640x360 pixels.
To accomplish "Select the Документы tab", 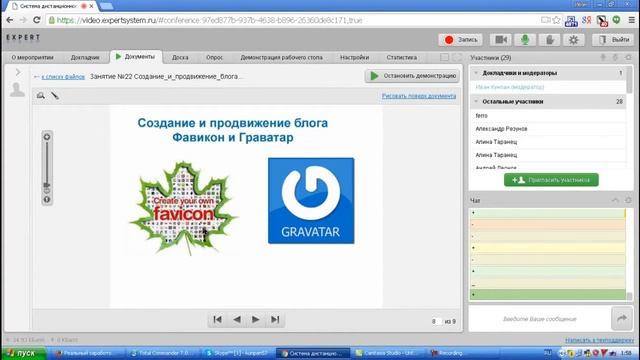I will pos(136,57).
